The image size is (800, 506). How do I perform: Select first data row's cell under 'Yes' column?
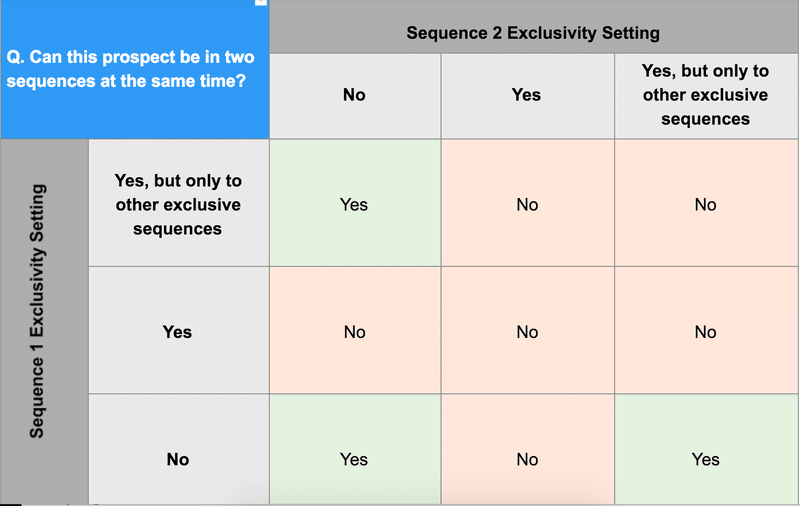527,203
